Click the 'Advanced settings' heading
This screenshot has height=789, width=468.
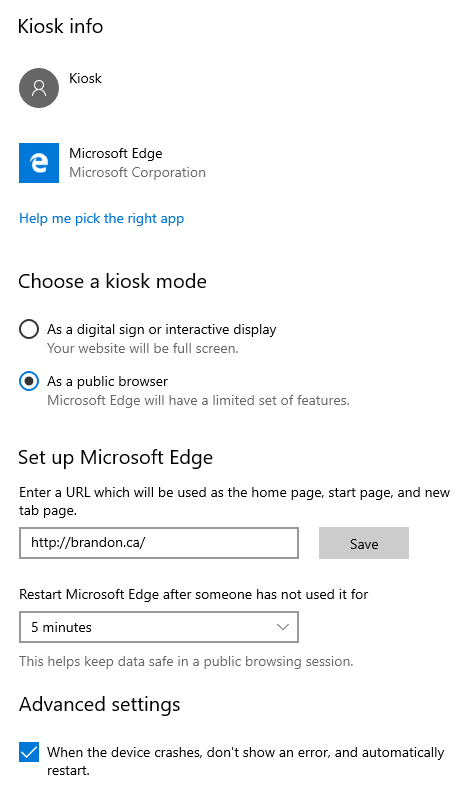tap(100, 704)
